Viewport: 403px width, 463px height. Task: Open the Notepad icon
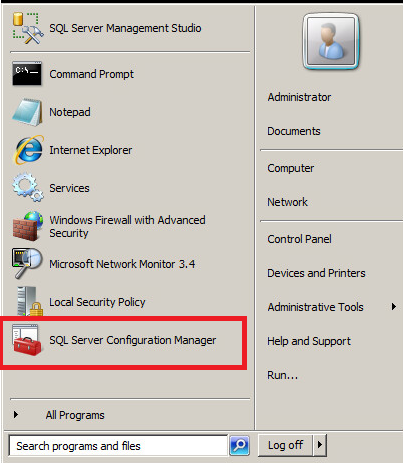27,112
